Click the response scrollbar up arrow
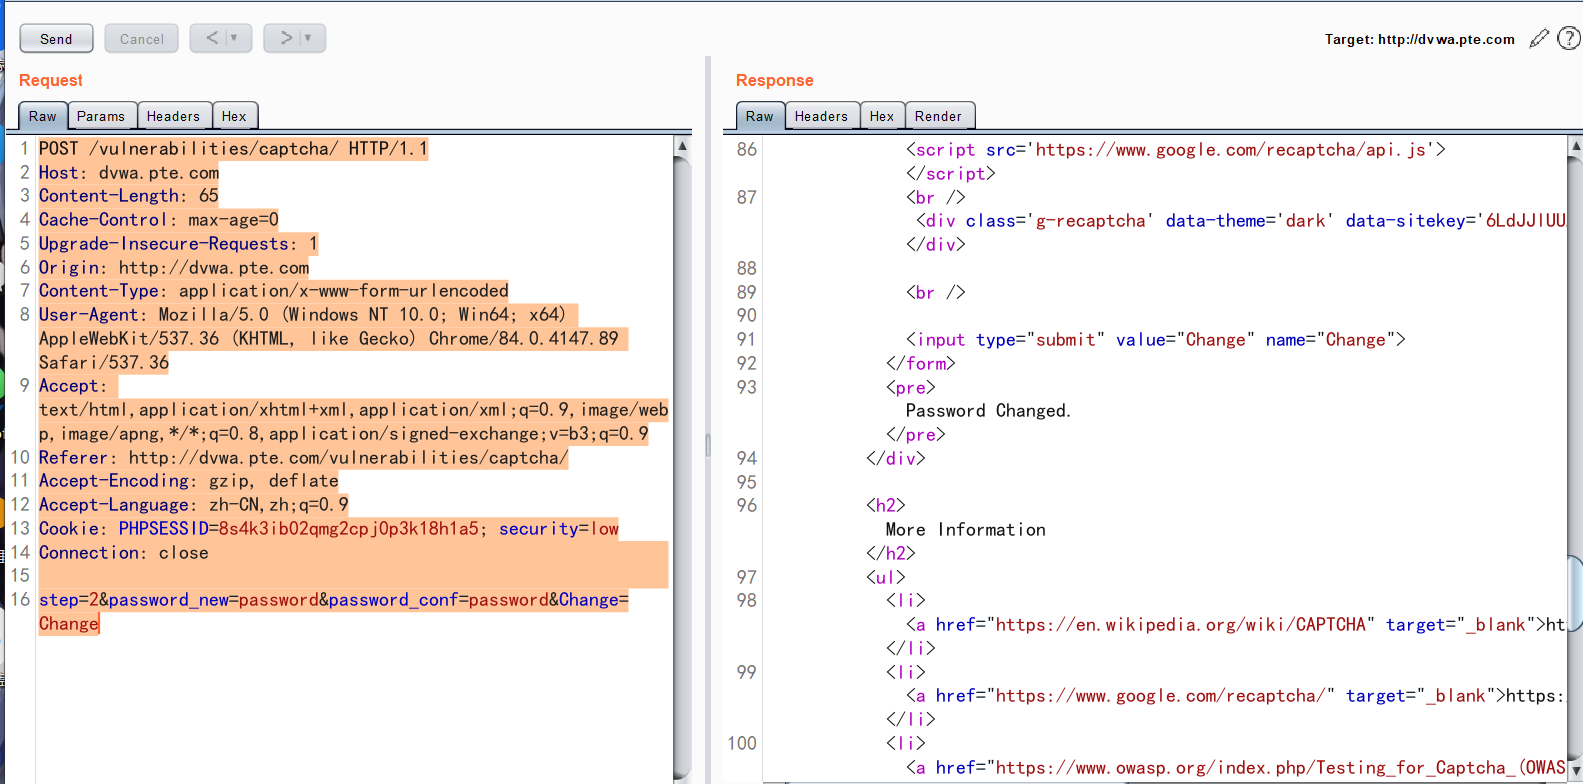1583x784 pixels. pos(1575,146)
